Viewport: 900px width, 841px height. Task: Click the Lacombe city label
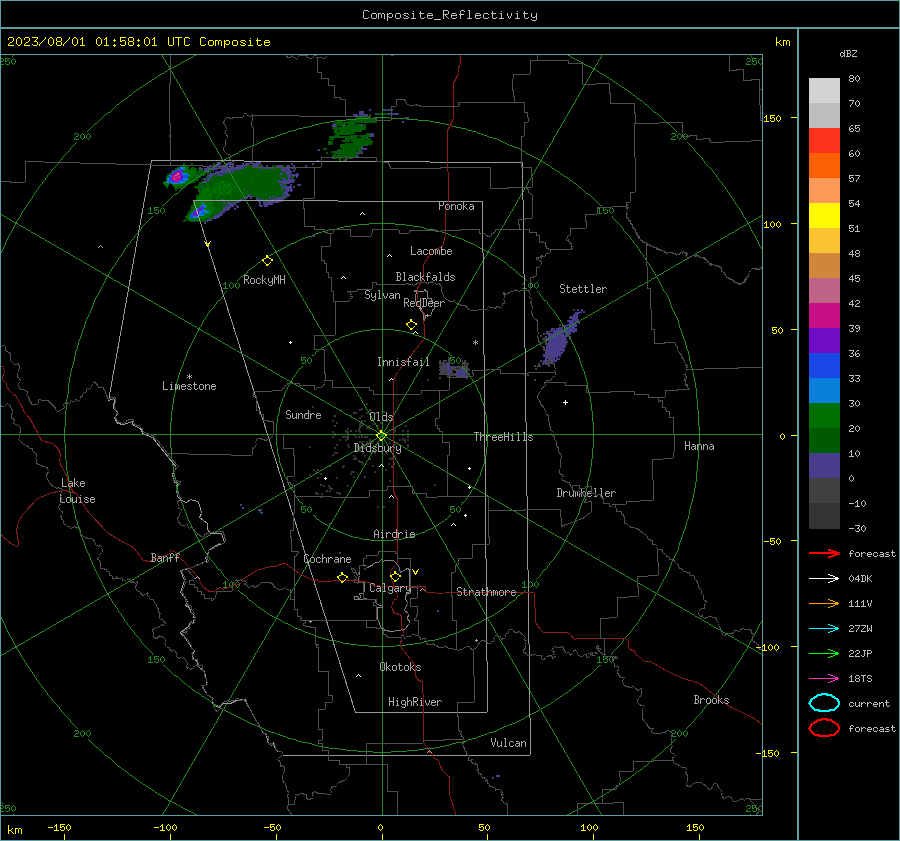pyautogui.click(x=431, y=251)
